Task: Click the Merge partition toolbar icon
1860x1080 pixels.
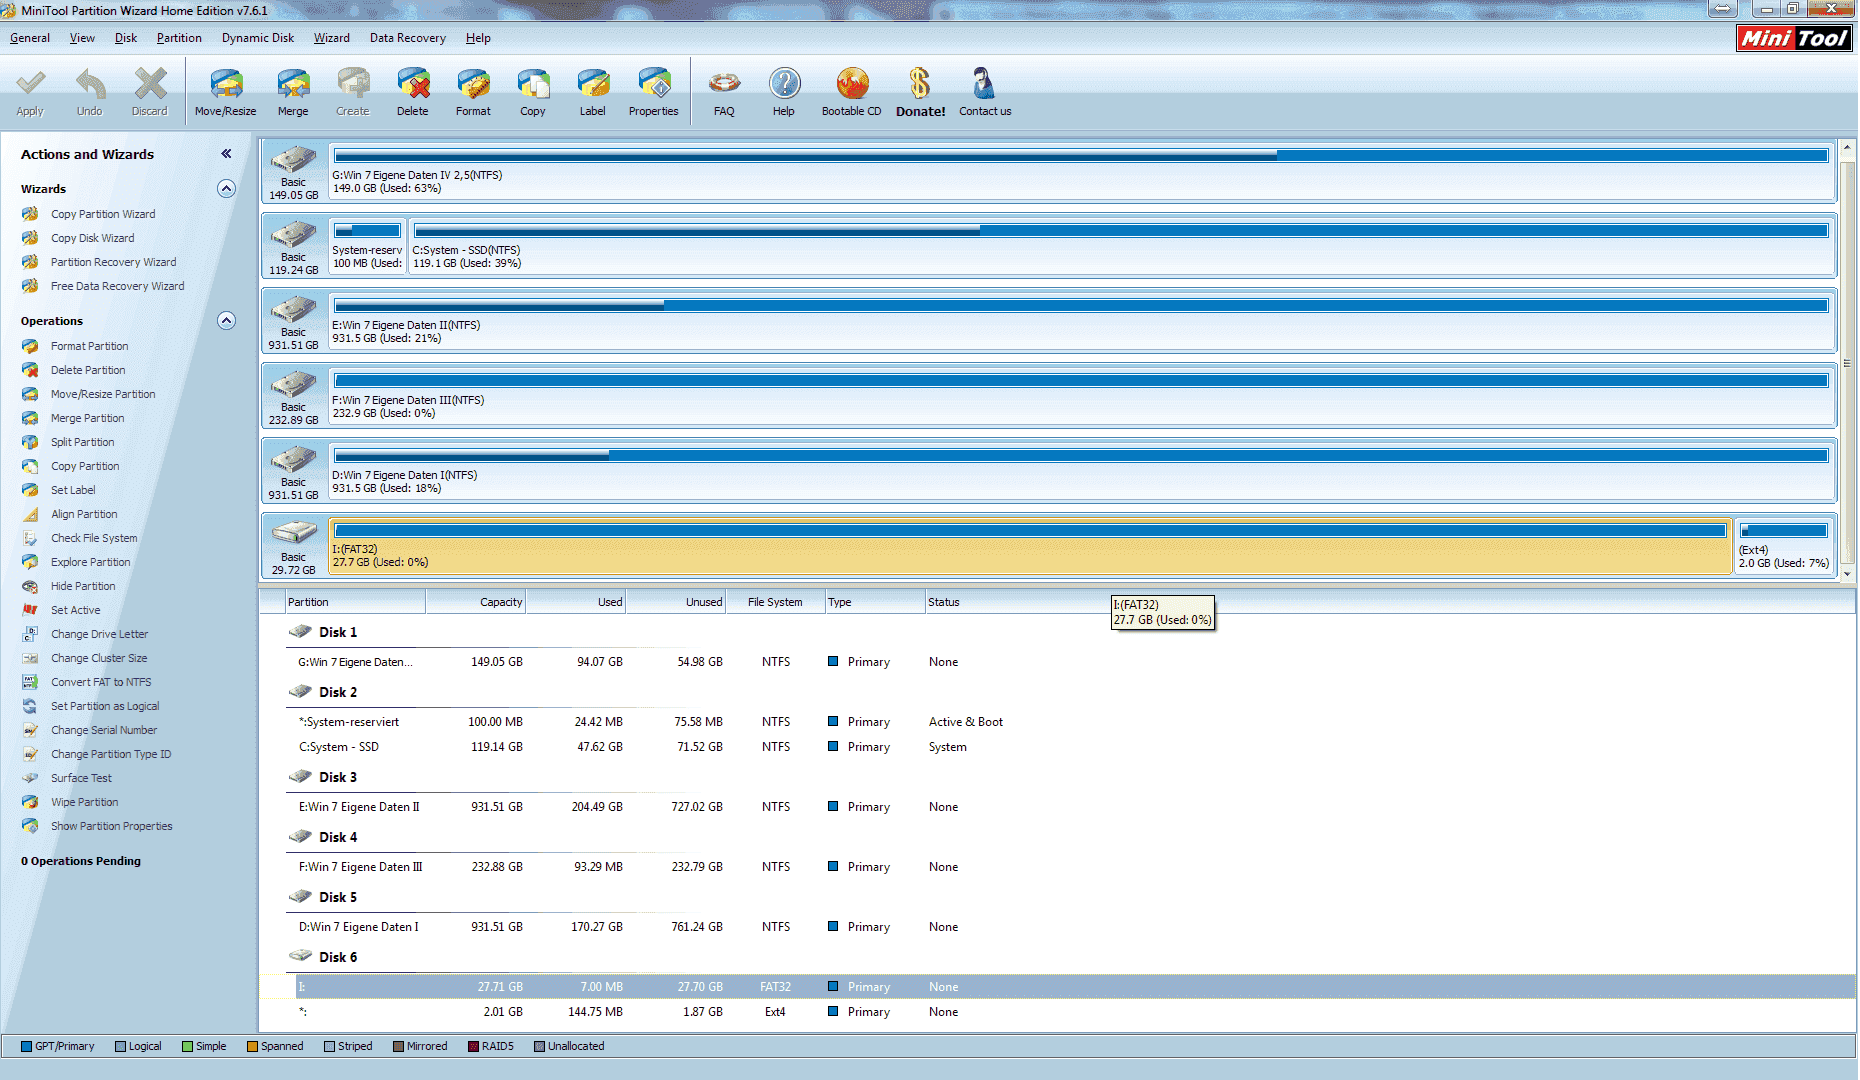Action: coord(293,92)
